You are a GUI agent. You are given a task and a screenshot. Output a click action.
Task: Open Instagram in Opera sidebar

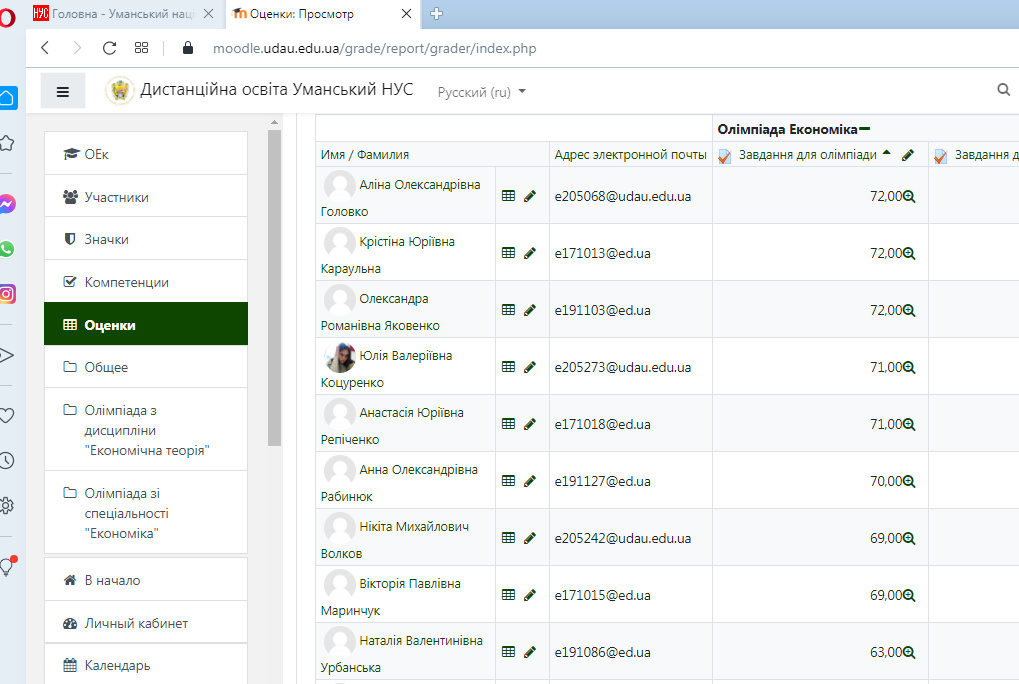(x=7, y=294)
